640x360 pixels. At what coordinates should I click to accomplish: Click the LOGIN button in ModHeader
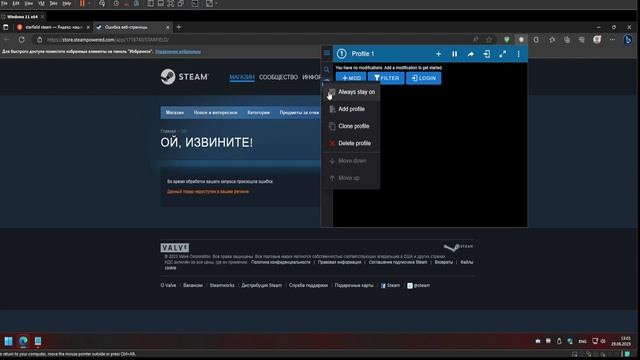pos(423,78)
